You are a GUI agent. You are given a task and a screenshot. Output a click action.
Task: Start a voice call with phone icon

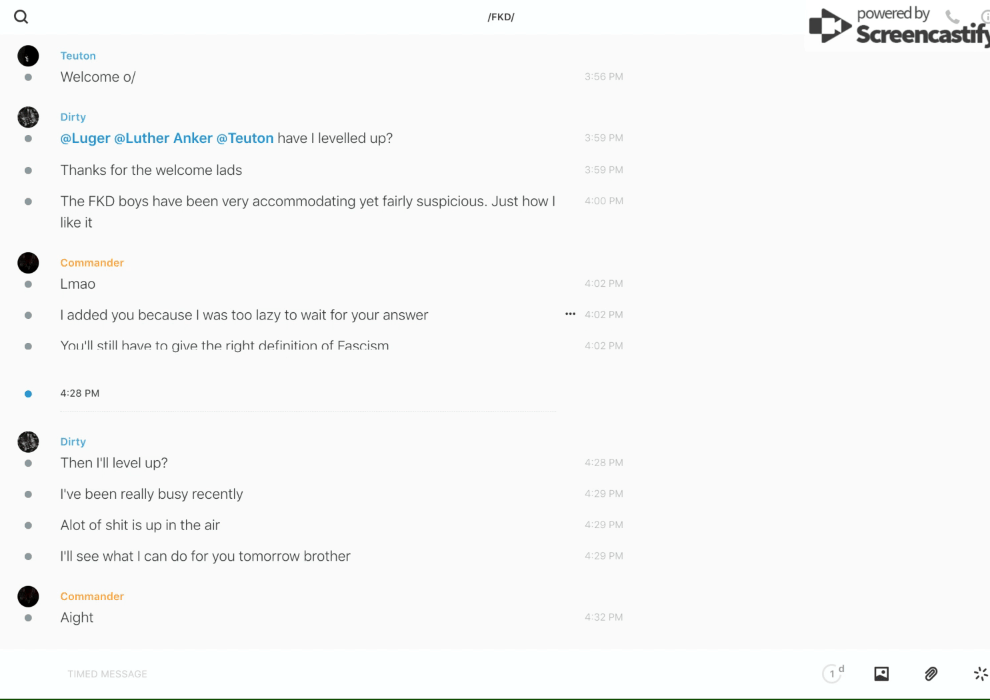(x=952, y=17)
